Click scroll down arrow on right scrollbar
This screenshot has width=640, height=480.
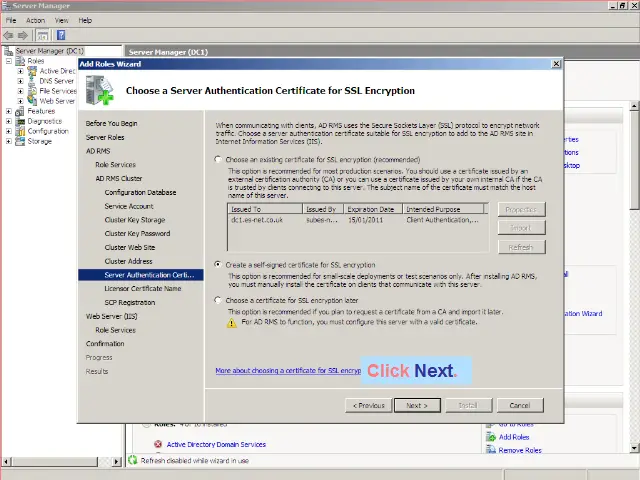(x=634, y=448)
